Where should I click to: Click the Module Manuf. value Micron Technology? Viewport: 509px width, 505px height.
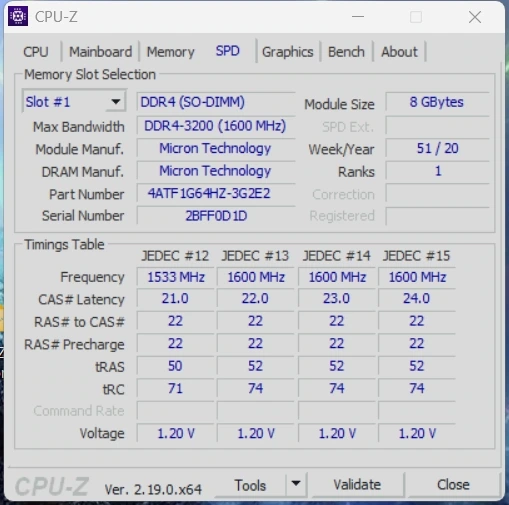(216, 148)
